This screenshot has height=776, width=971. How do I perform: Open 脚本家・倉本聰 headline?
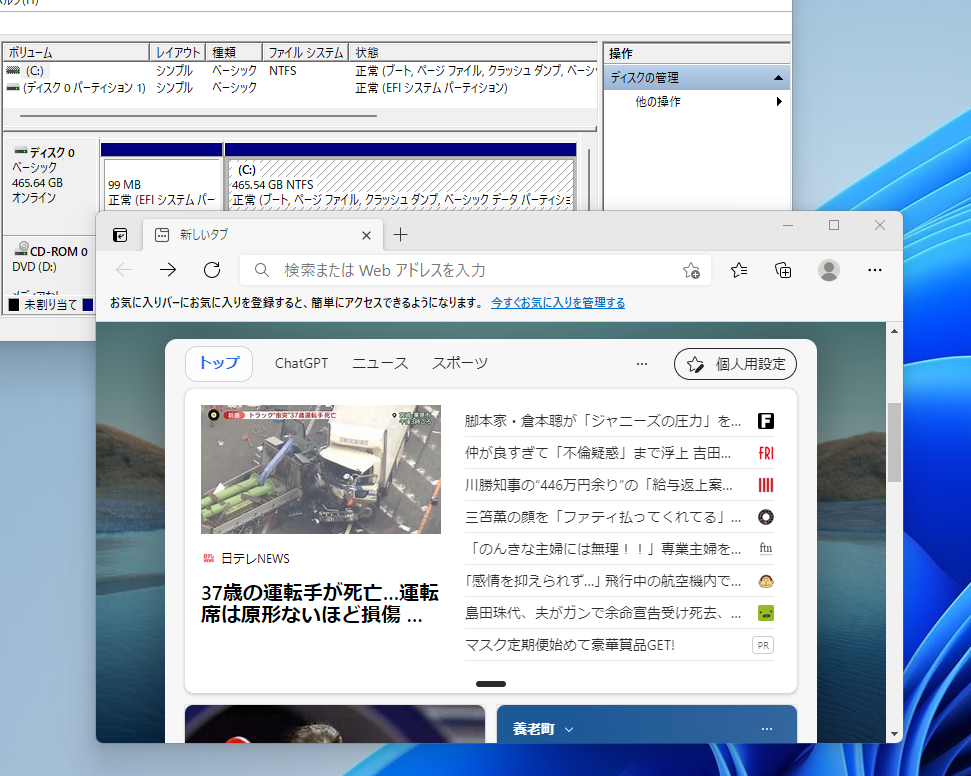tap(603, 421)
